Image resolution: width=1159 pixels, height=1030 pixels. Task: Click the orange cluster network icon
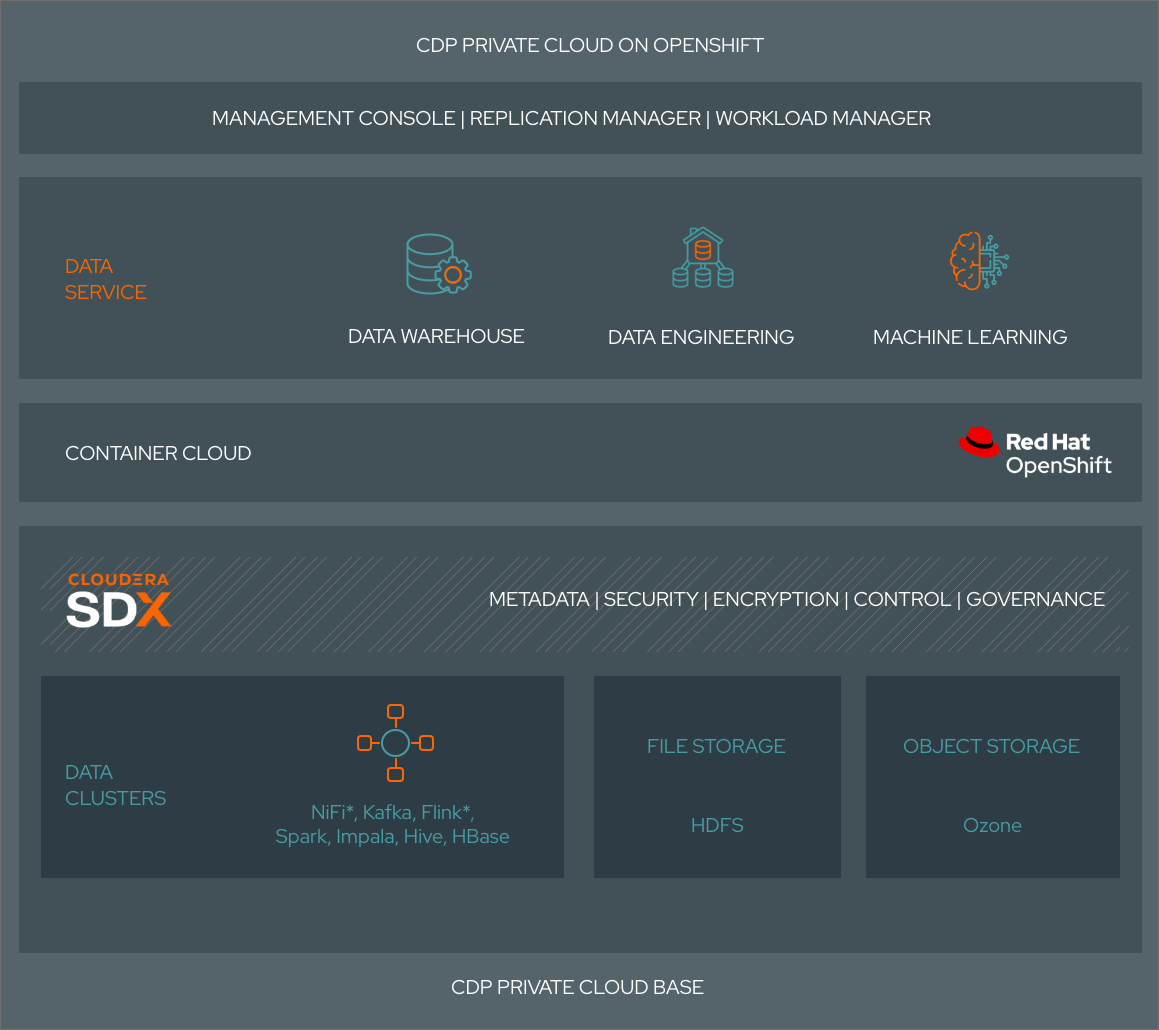click(396, 742)
